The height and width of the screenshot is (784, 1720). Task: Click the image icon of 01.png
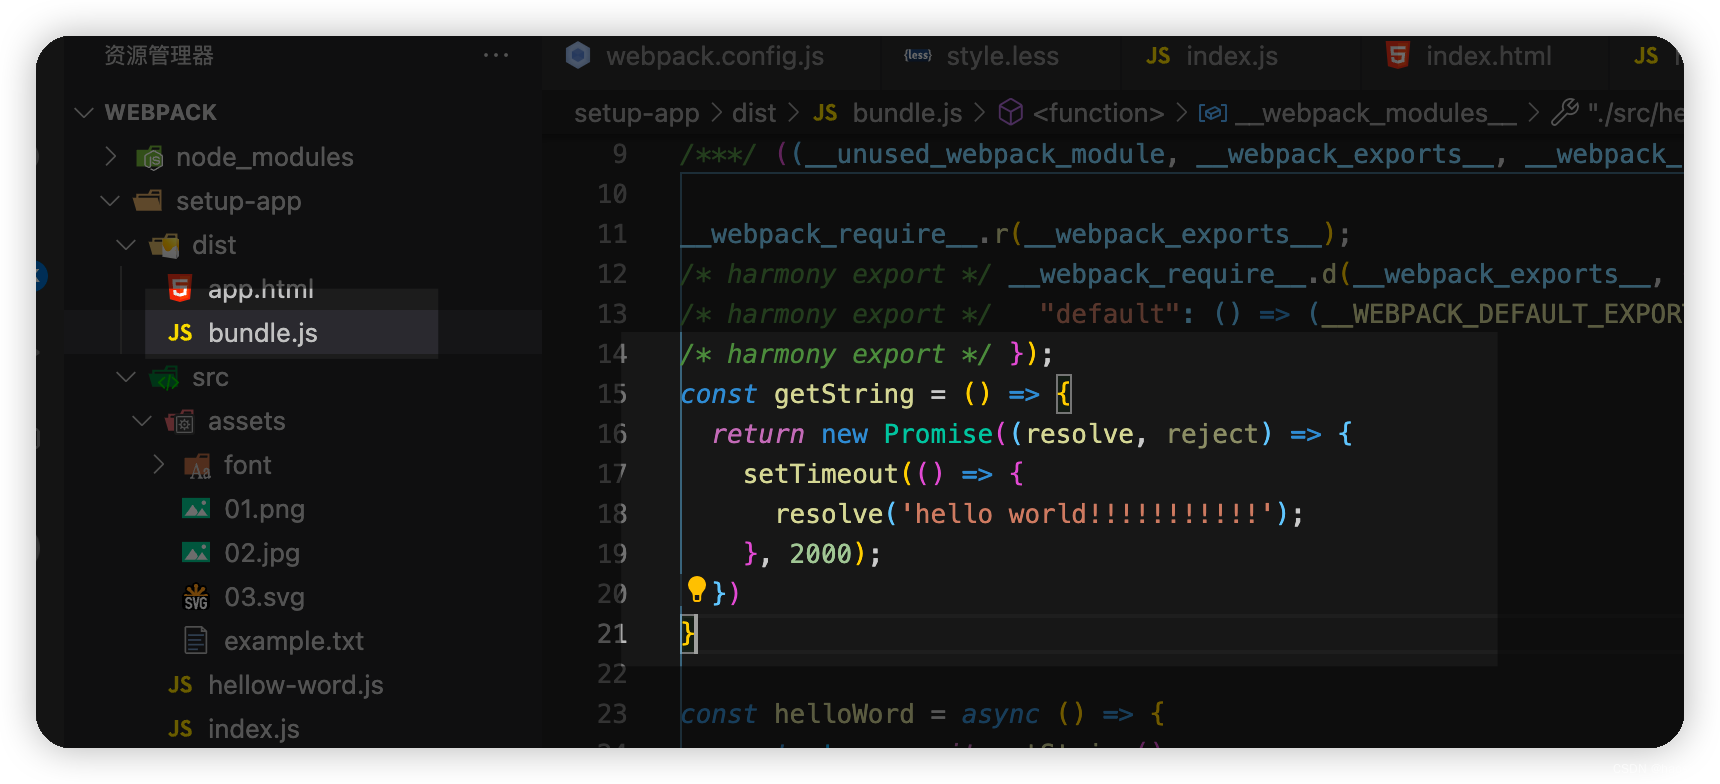coord(196,509)
